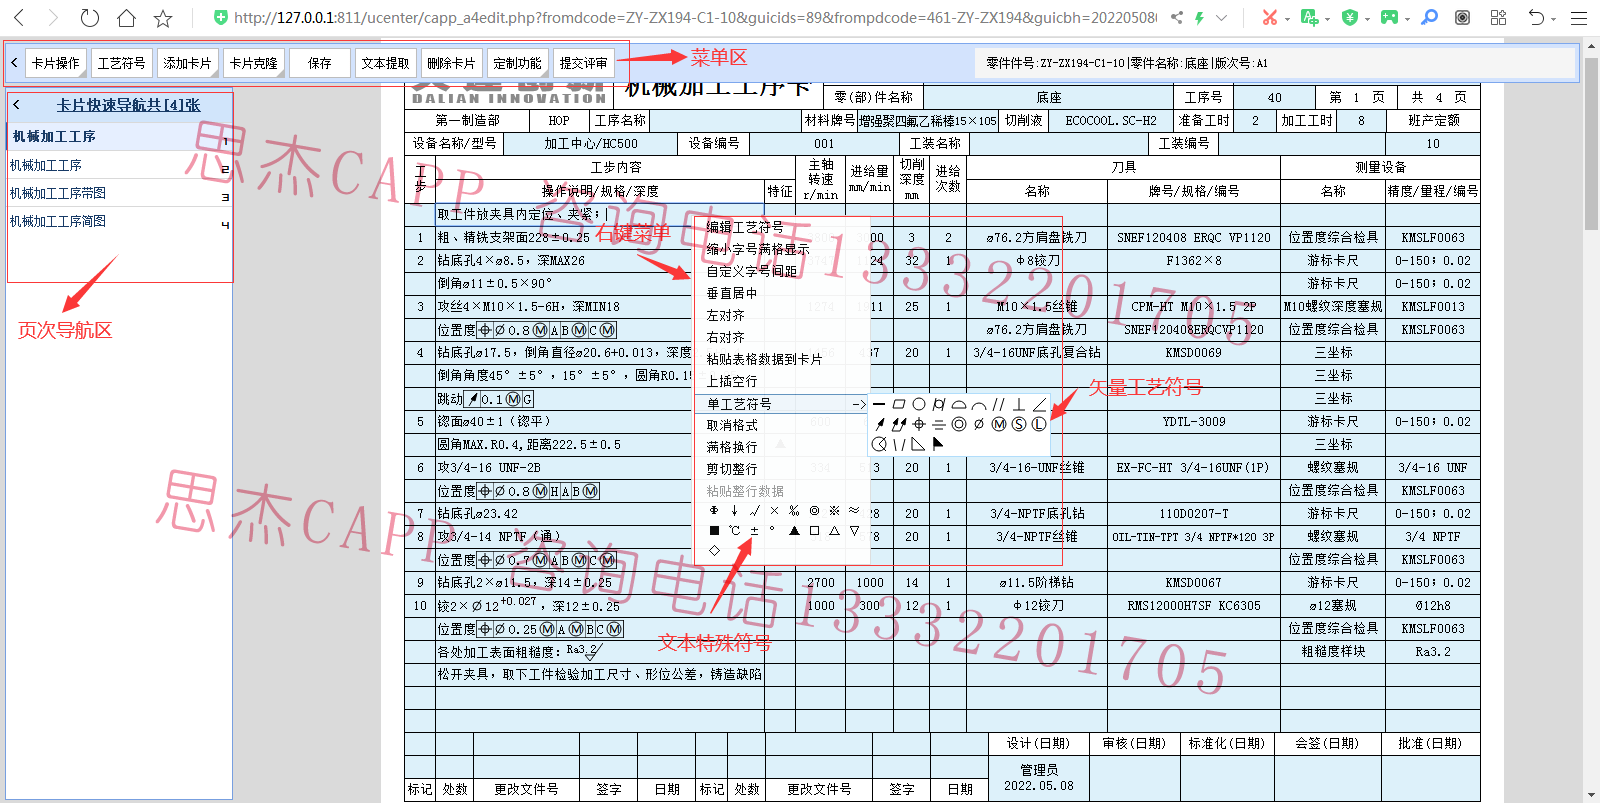Collapse the card navigation panel chevron
Viewport: 1600px width, 803px height.
pyautogui.click(x=17, y=104)
